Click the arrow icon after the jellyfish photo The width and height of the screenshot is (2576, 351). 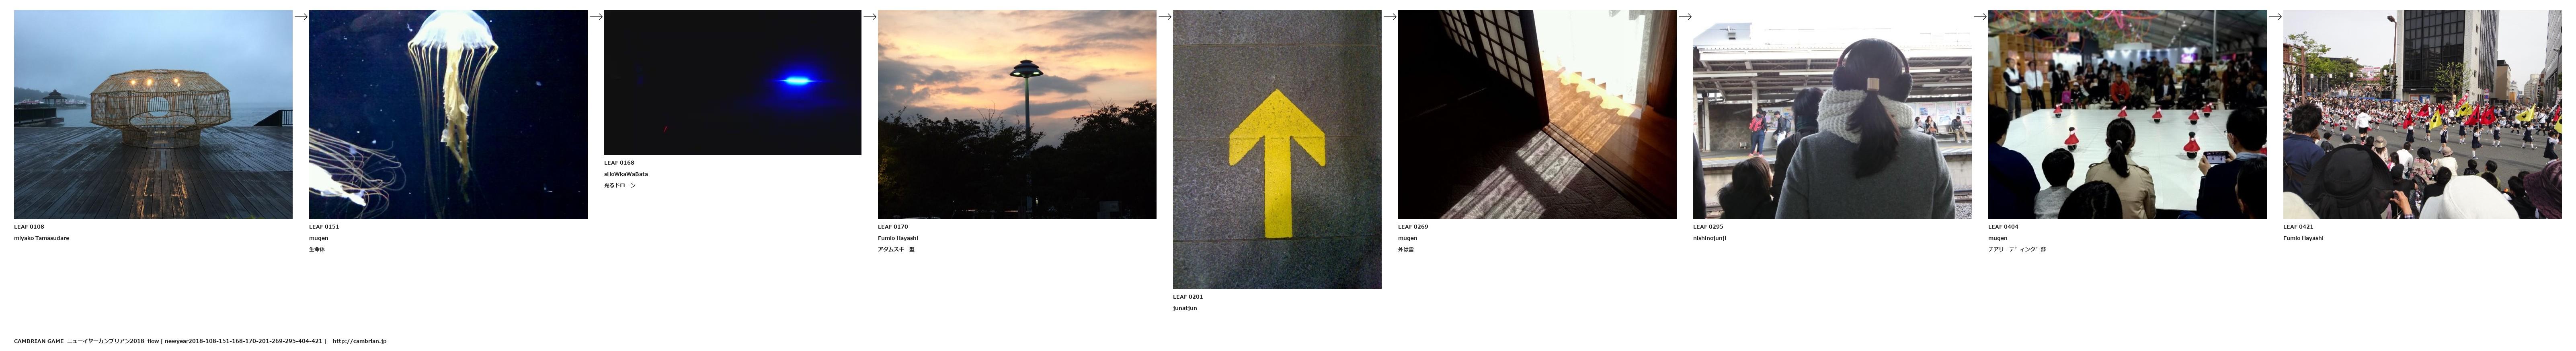(596, 16)
